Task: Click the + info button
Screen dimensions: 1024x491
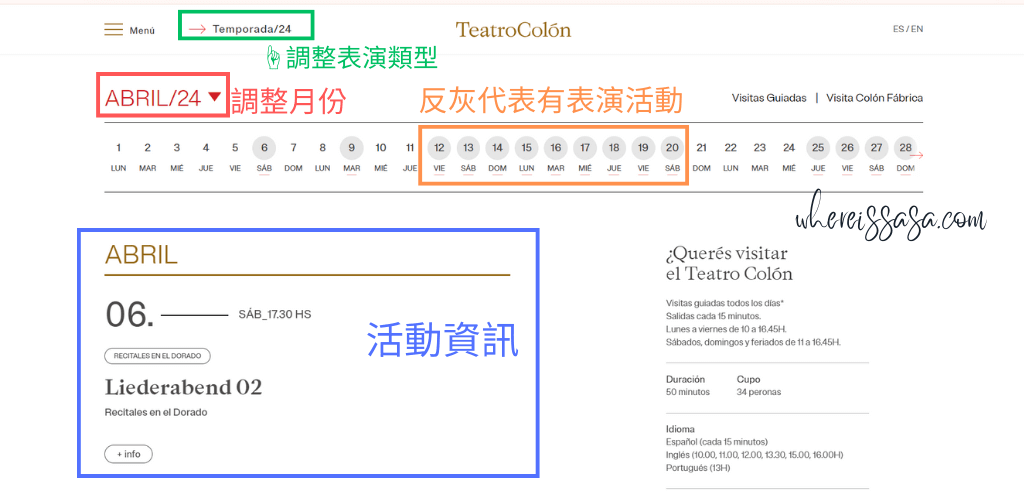Action: (129, 454)
